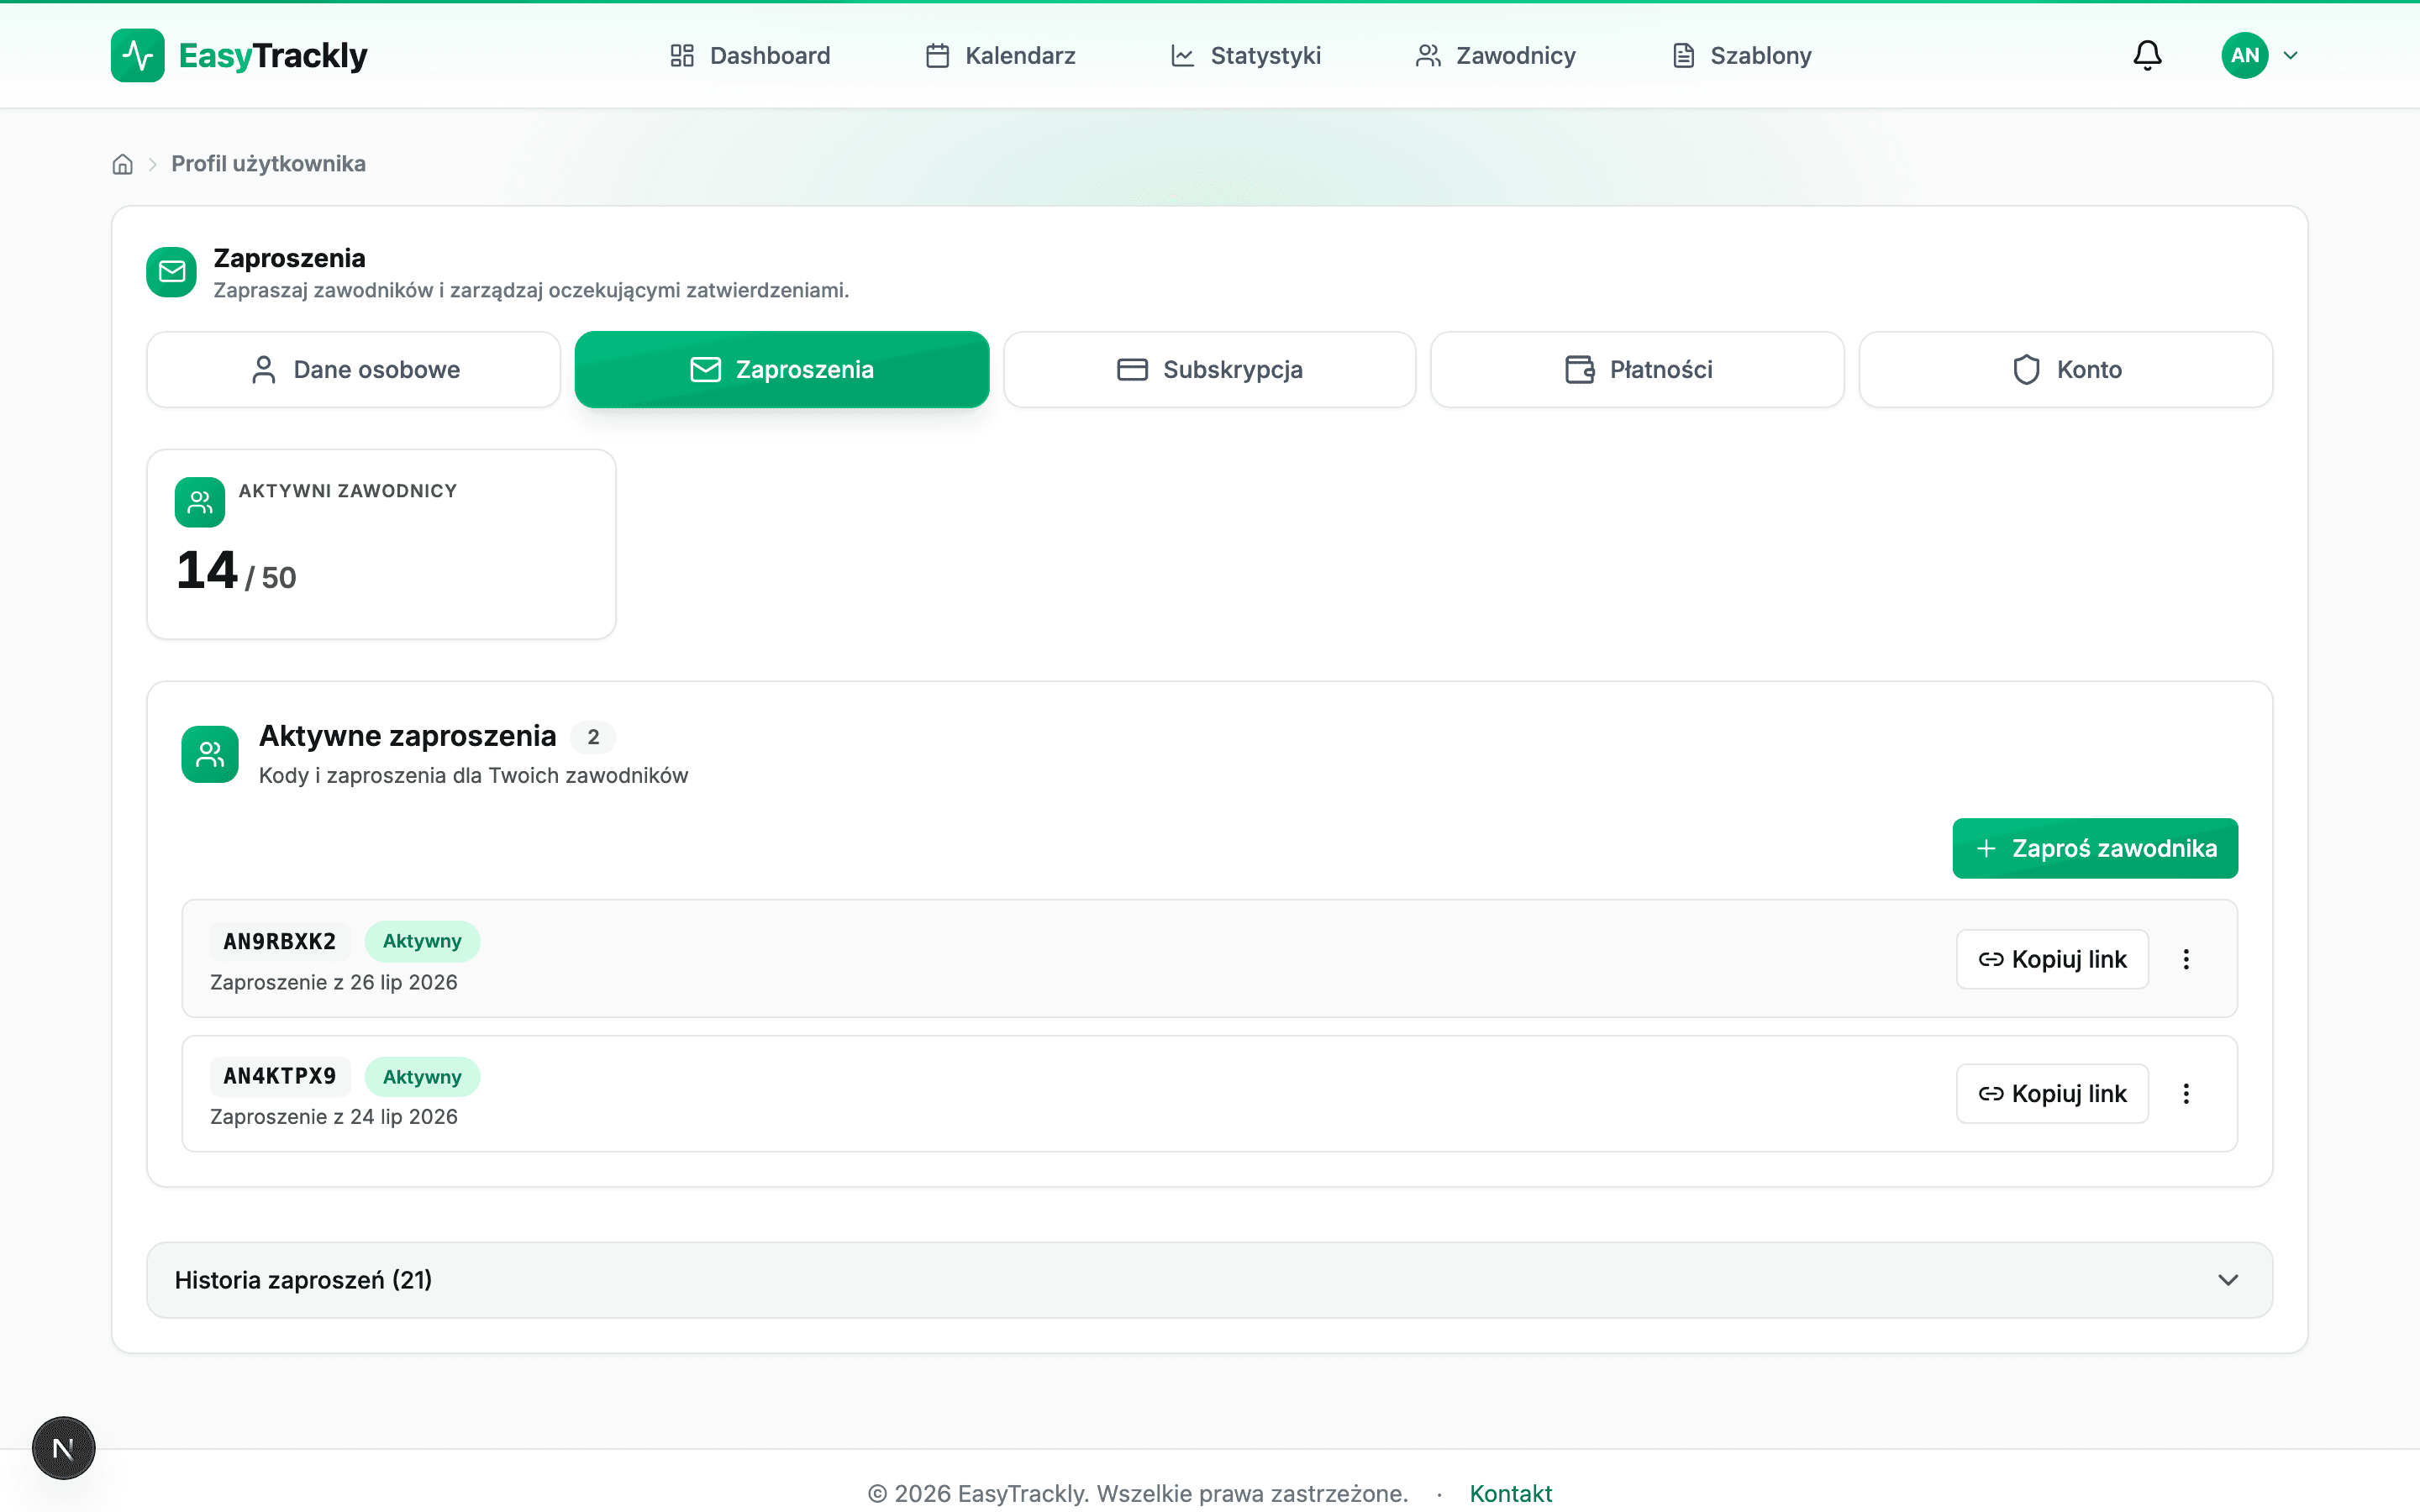Screen dimensions: 2420x1512
Task: Open more options for AN9RBXK2
Action: (x=2186, y=960)
